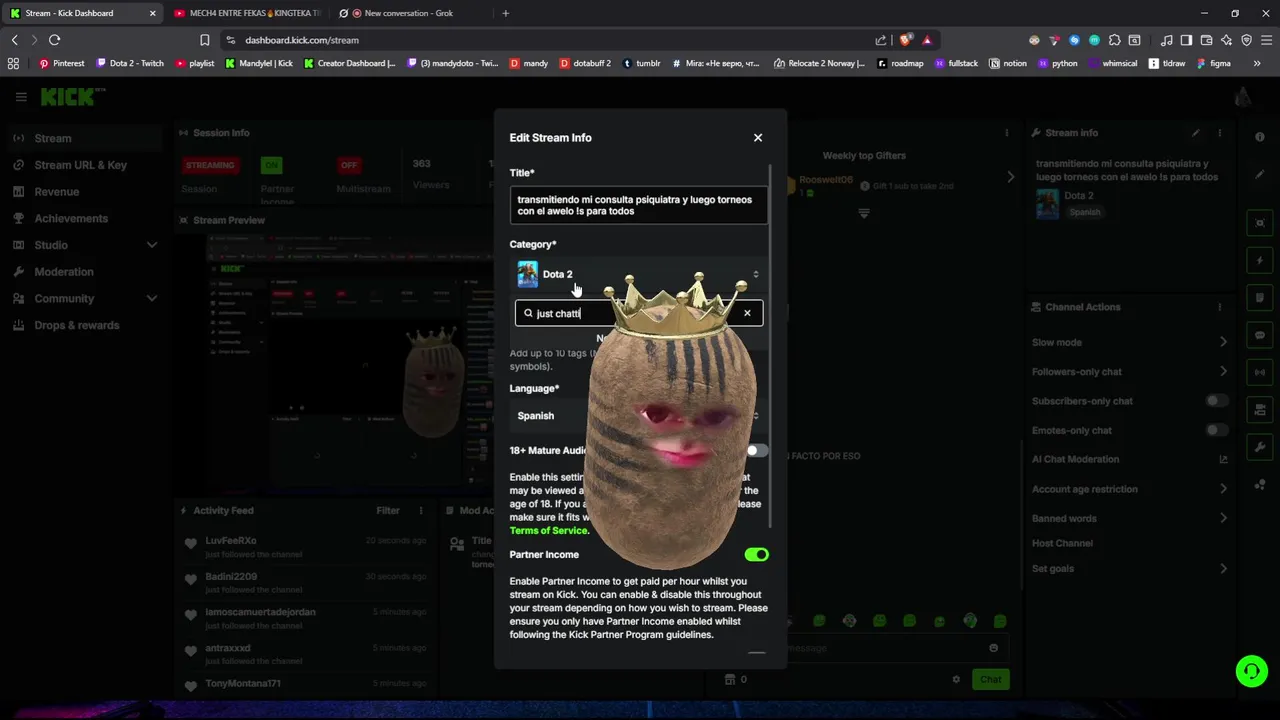Open the Dota 2 category dropdown
This screenshot has height=720, width=1280.
tap(639, 274)
